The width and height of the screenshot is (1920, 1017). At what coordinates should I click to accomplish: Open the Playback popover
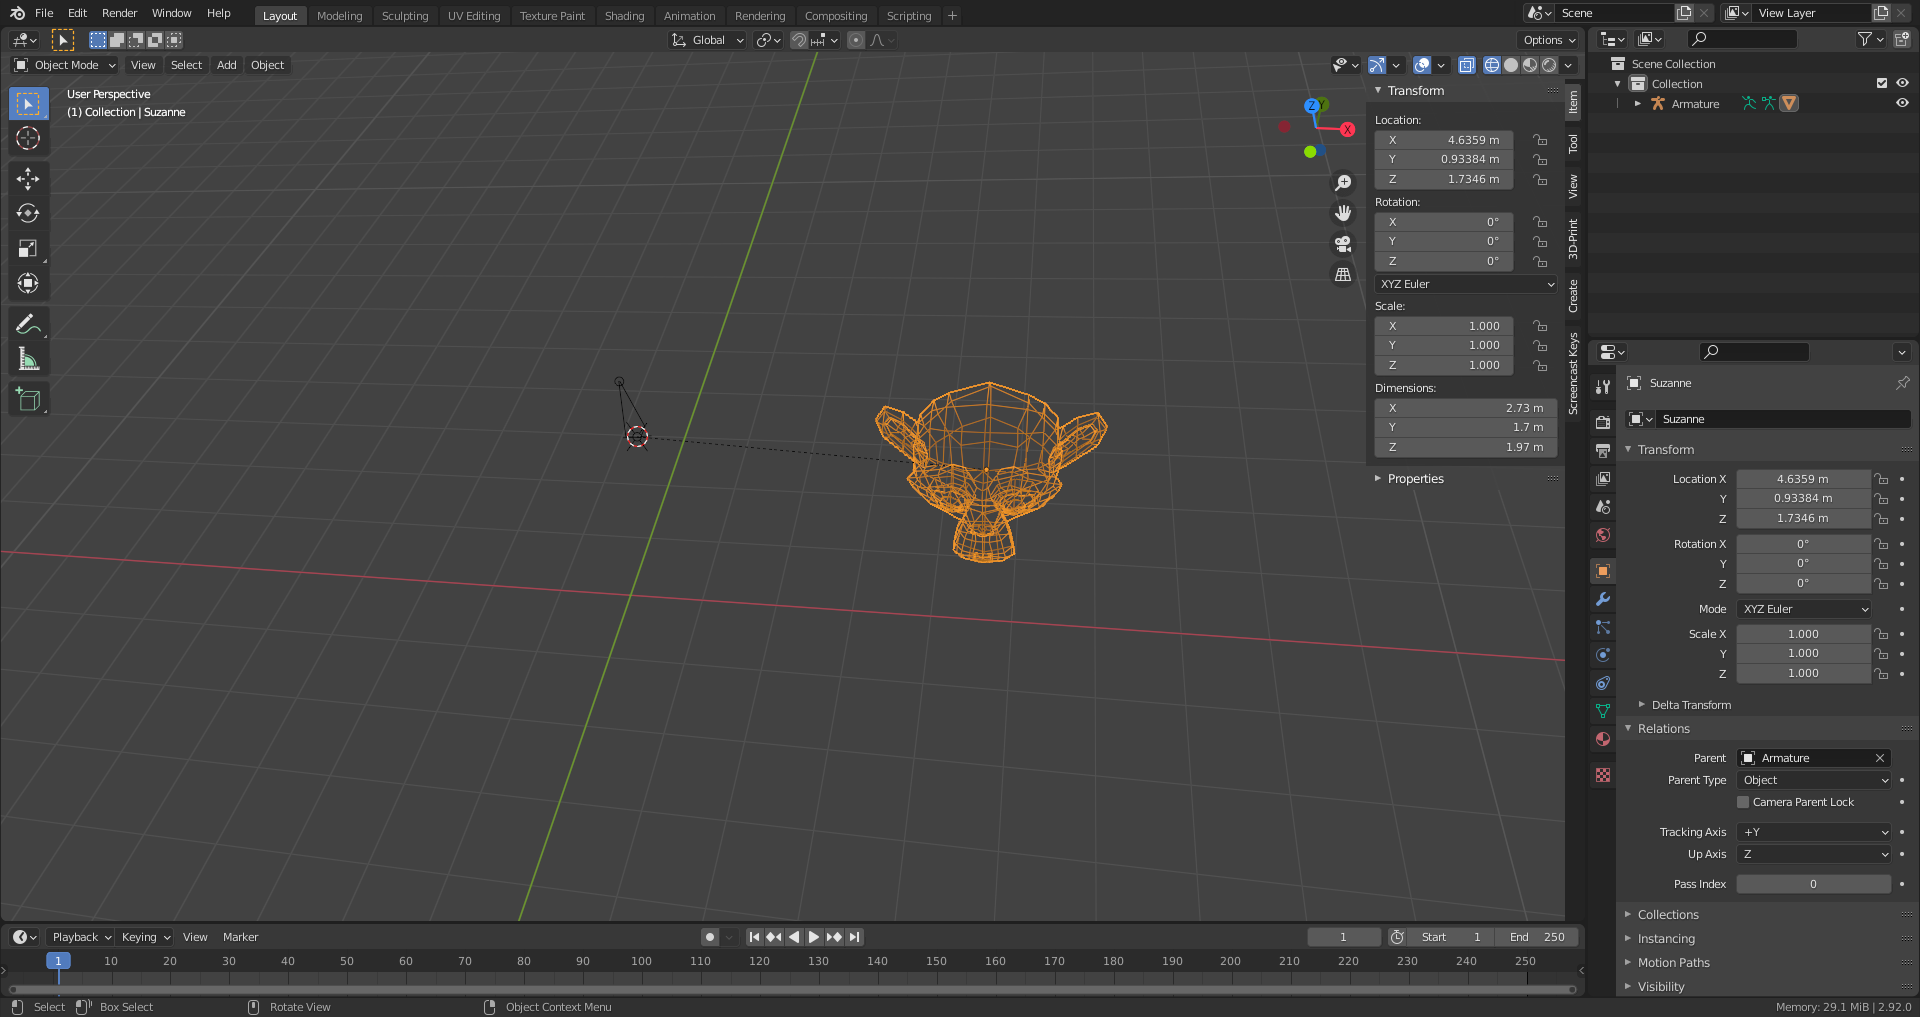[81, 937]
